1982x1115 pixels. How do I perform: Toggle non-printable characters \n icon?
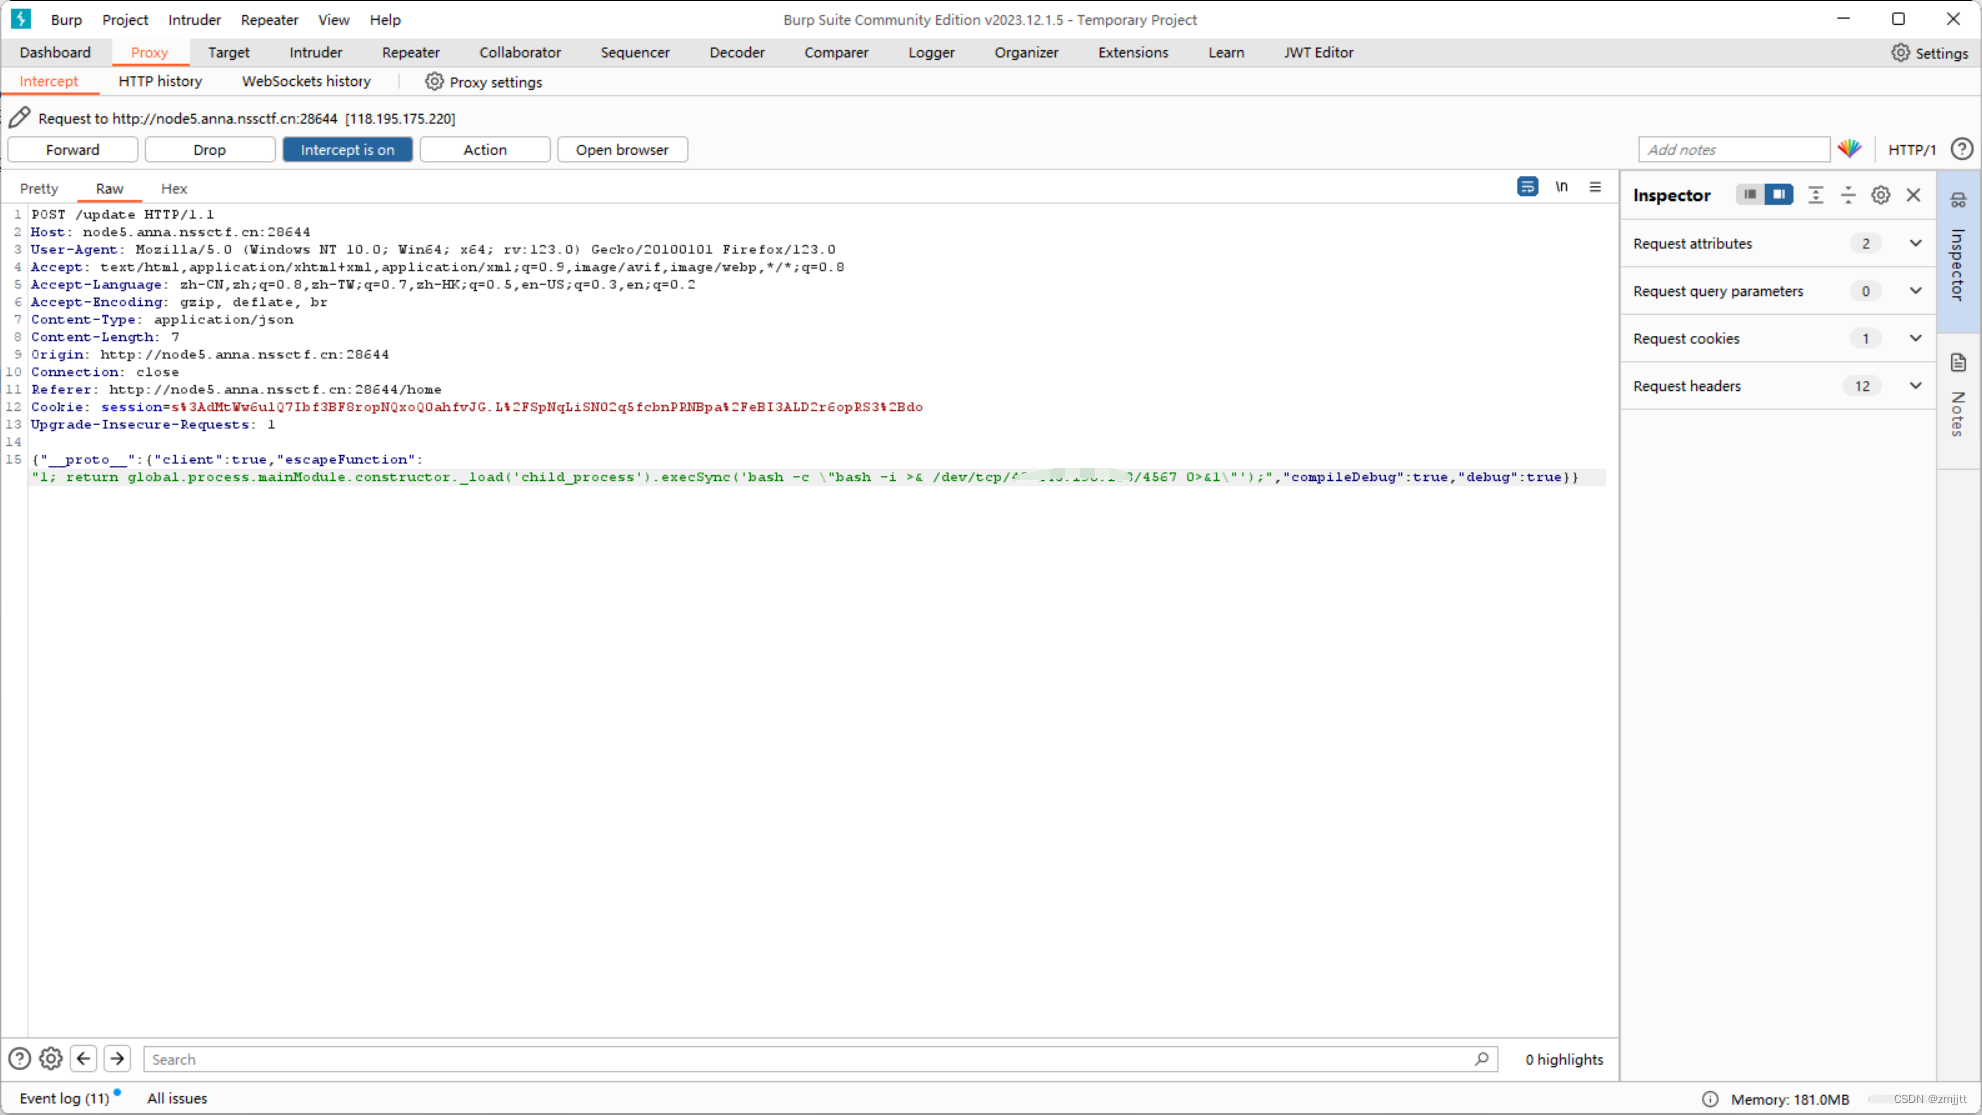1561,187
